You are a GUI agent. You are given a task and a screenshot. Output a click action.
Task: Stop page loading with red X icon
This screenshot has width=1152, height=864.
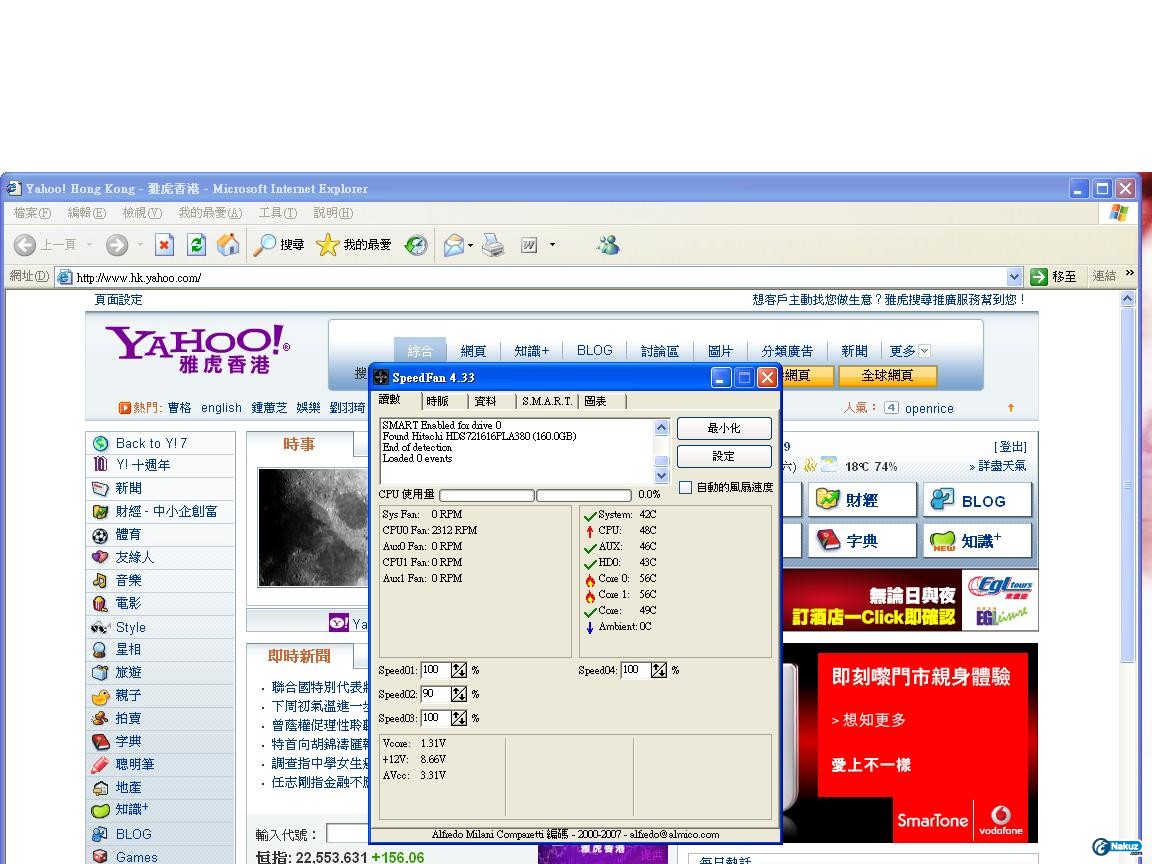coord(165,245)
